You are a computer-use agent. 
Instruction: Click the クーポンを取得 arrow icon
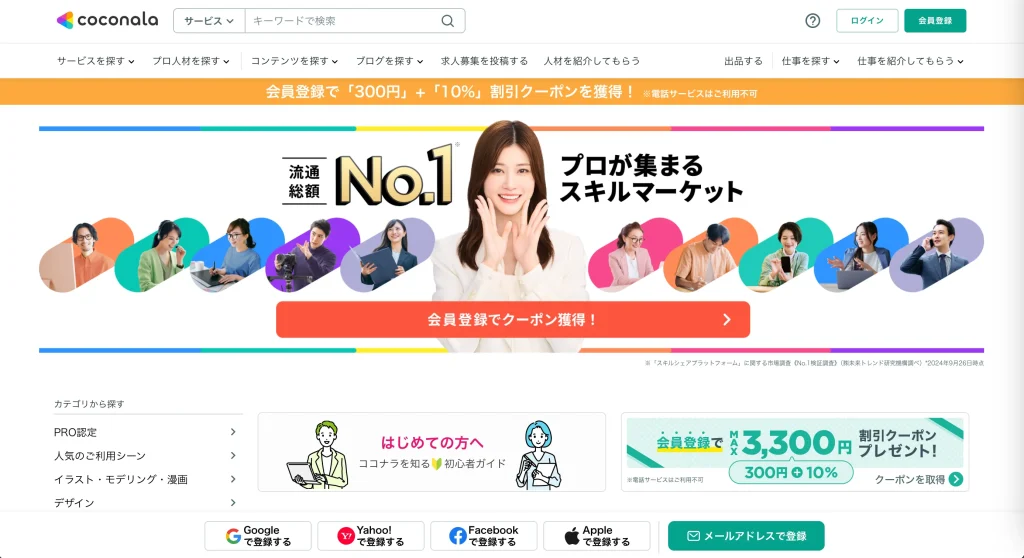pyautogui.click(x=956, y=480)
